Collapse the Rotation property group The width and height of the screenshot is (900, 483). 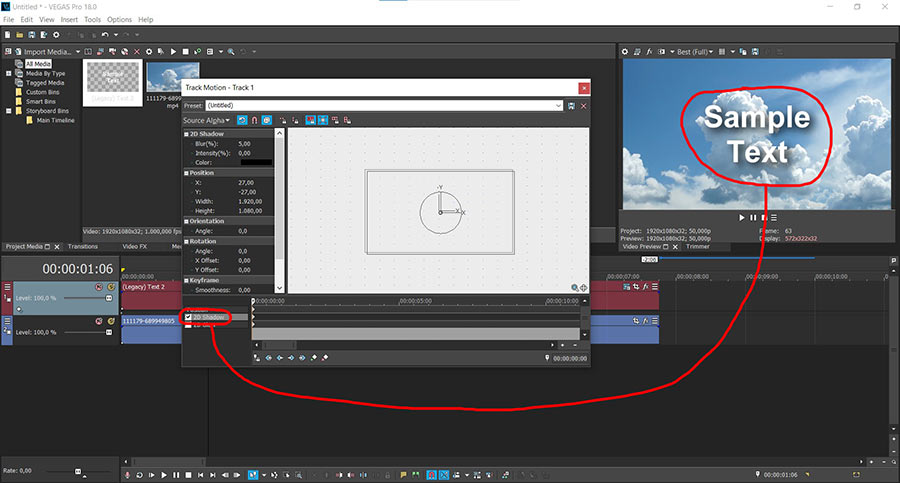(187, 242)
